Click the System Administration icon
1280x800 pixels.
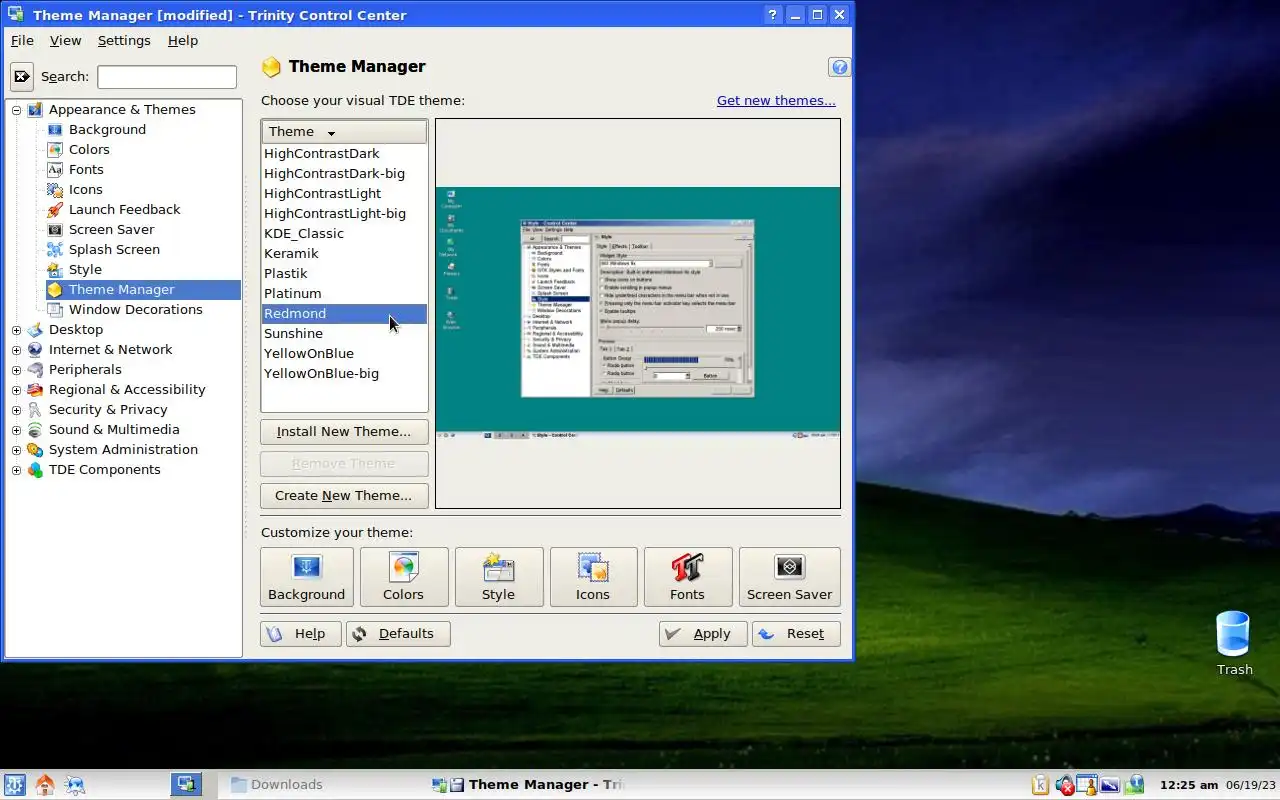point(35,449)
